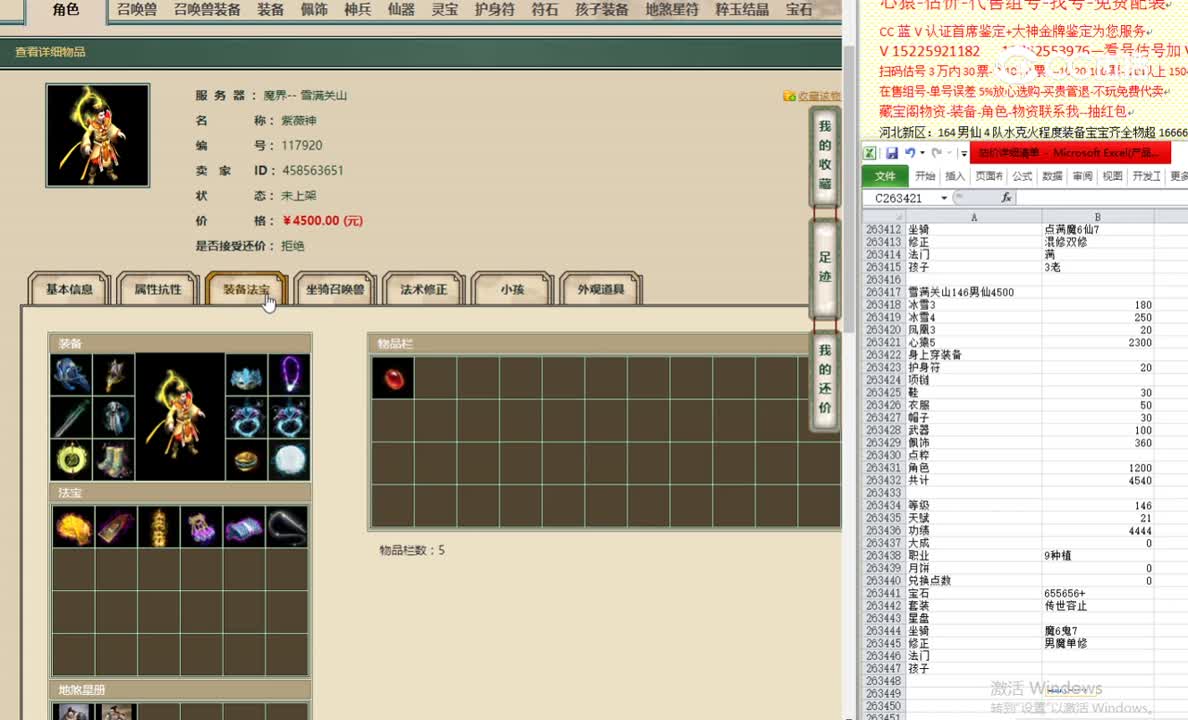The height and width of the screenshot is (720, 1188).
Task: Click the purple necklace equipment icon
Action: coord(289,374)
